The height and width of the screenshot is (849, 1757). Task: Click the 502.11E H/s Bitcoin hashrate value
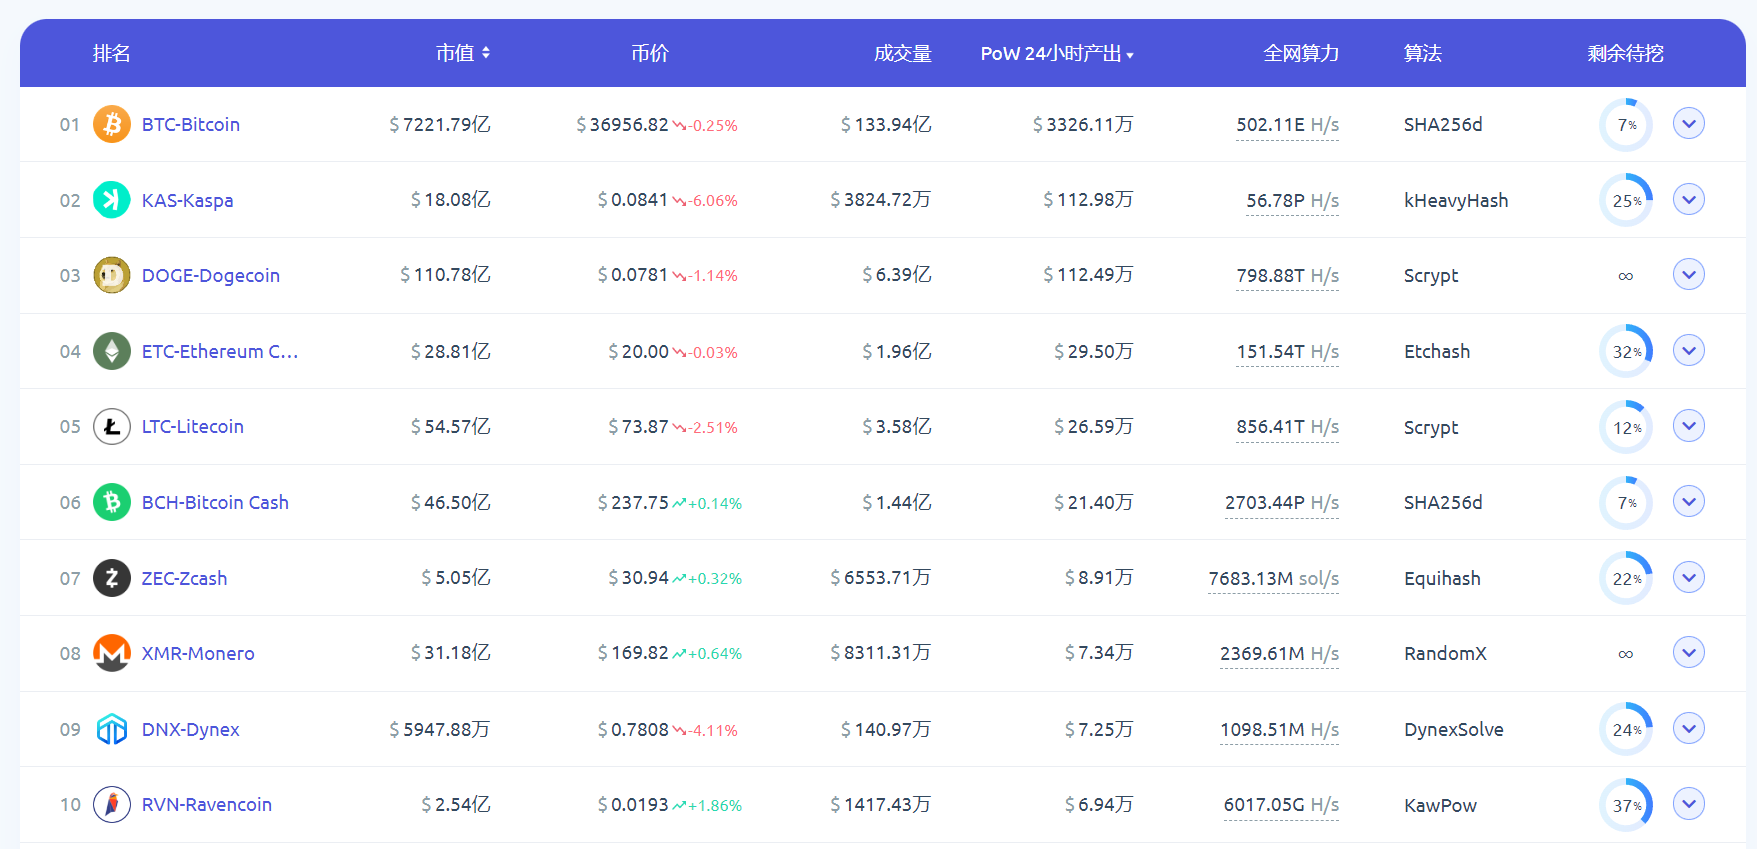pos(1287,125)
